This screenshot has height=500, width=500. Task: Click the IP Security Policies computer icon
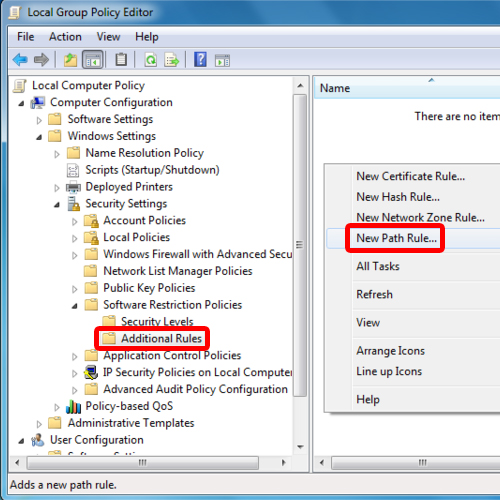[x=91, y=372]
